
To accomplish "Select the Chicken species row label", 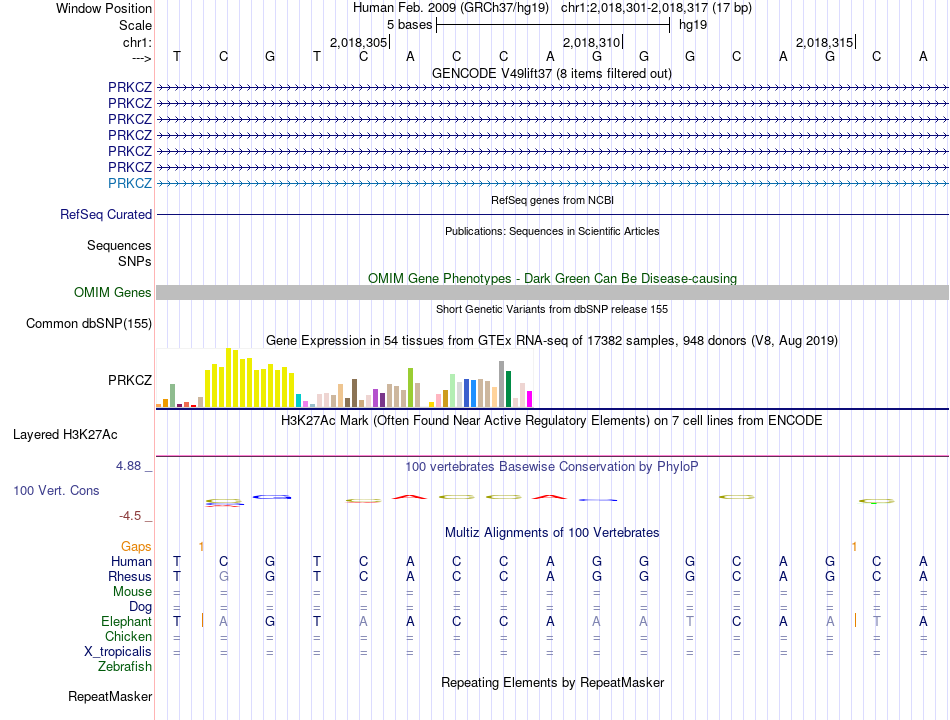I will [x=128, y=636].
